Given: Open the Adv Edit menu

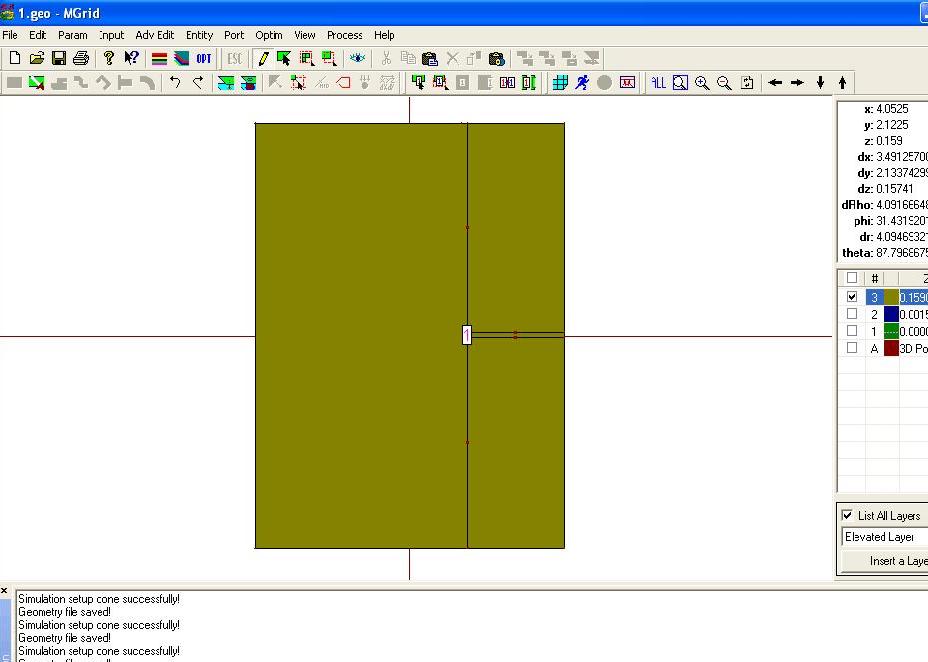Looking at the screenshot, I should click(x=154, y=35).
